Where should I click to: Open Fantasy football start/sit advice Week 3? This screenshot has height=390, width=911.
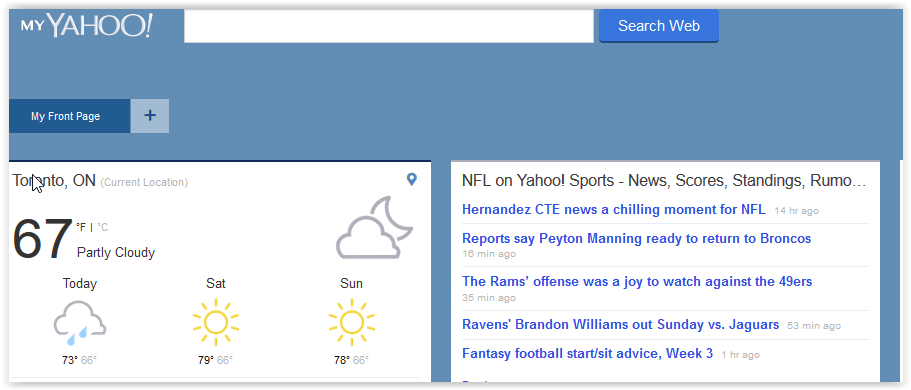[x=587, y=353]
